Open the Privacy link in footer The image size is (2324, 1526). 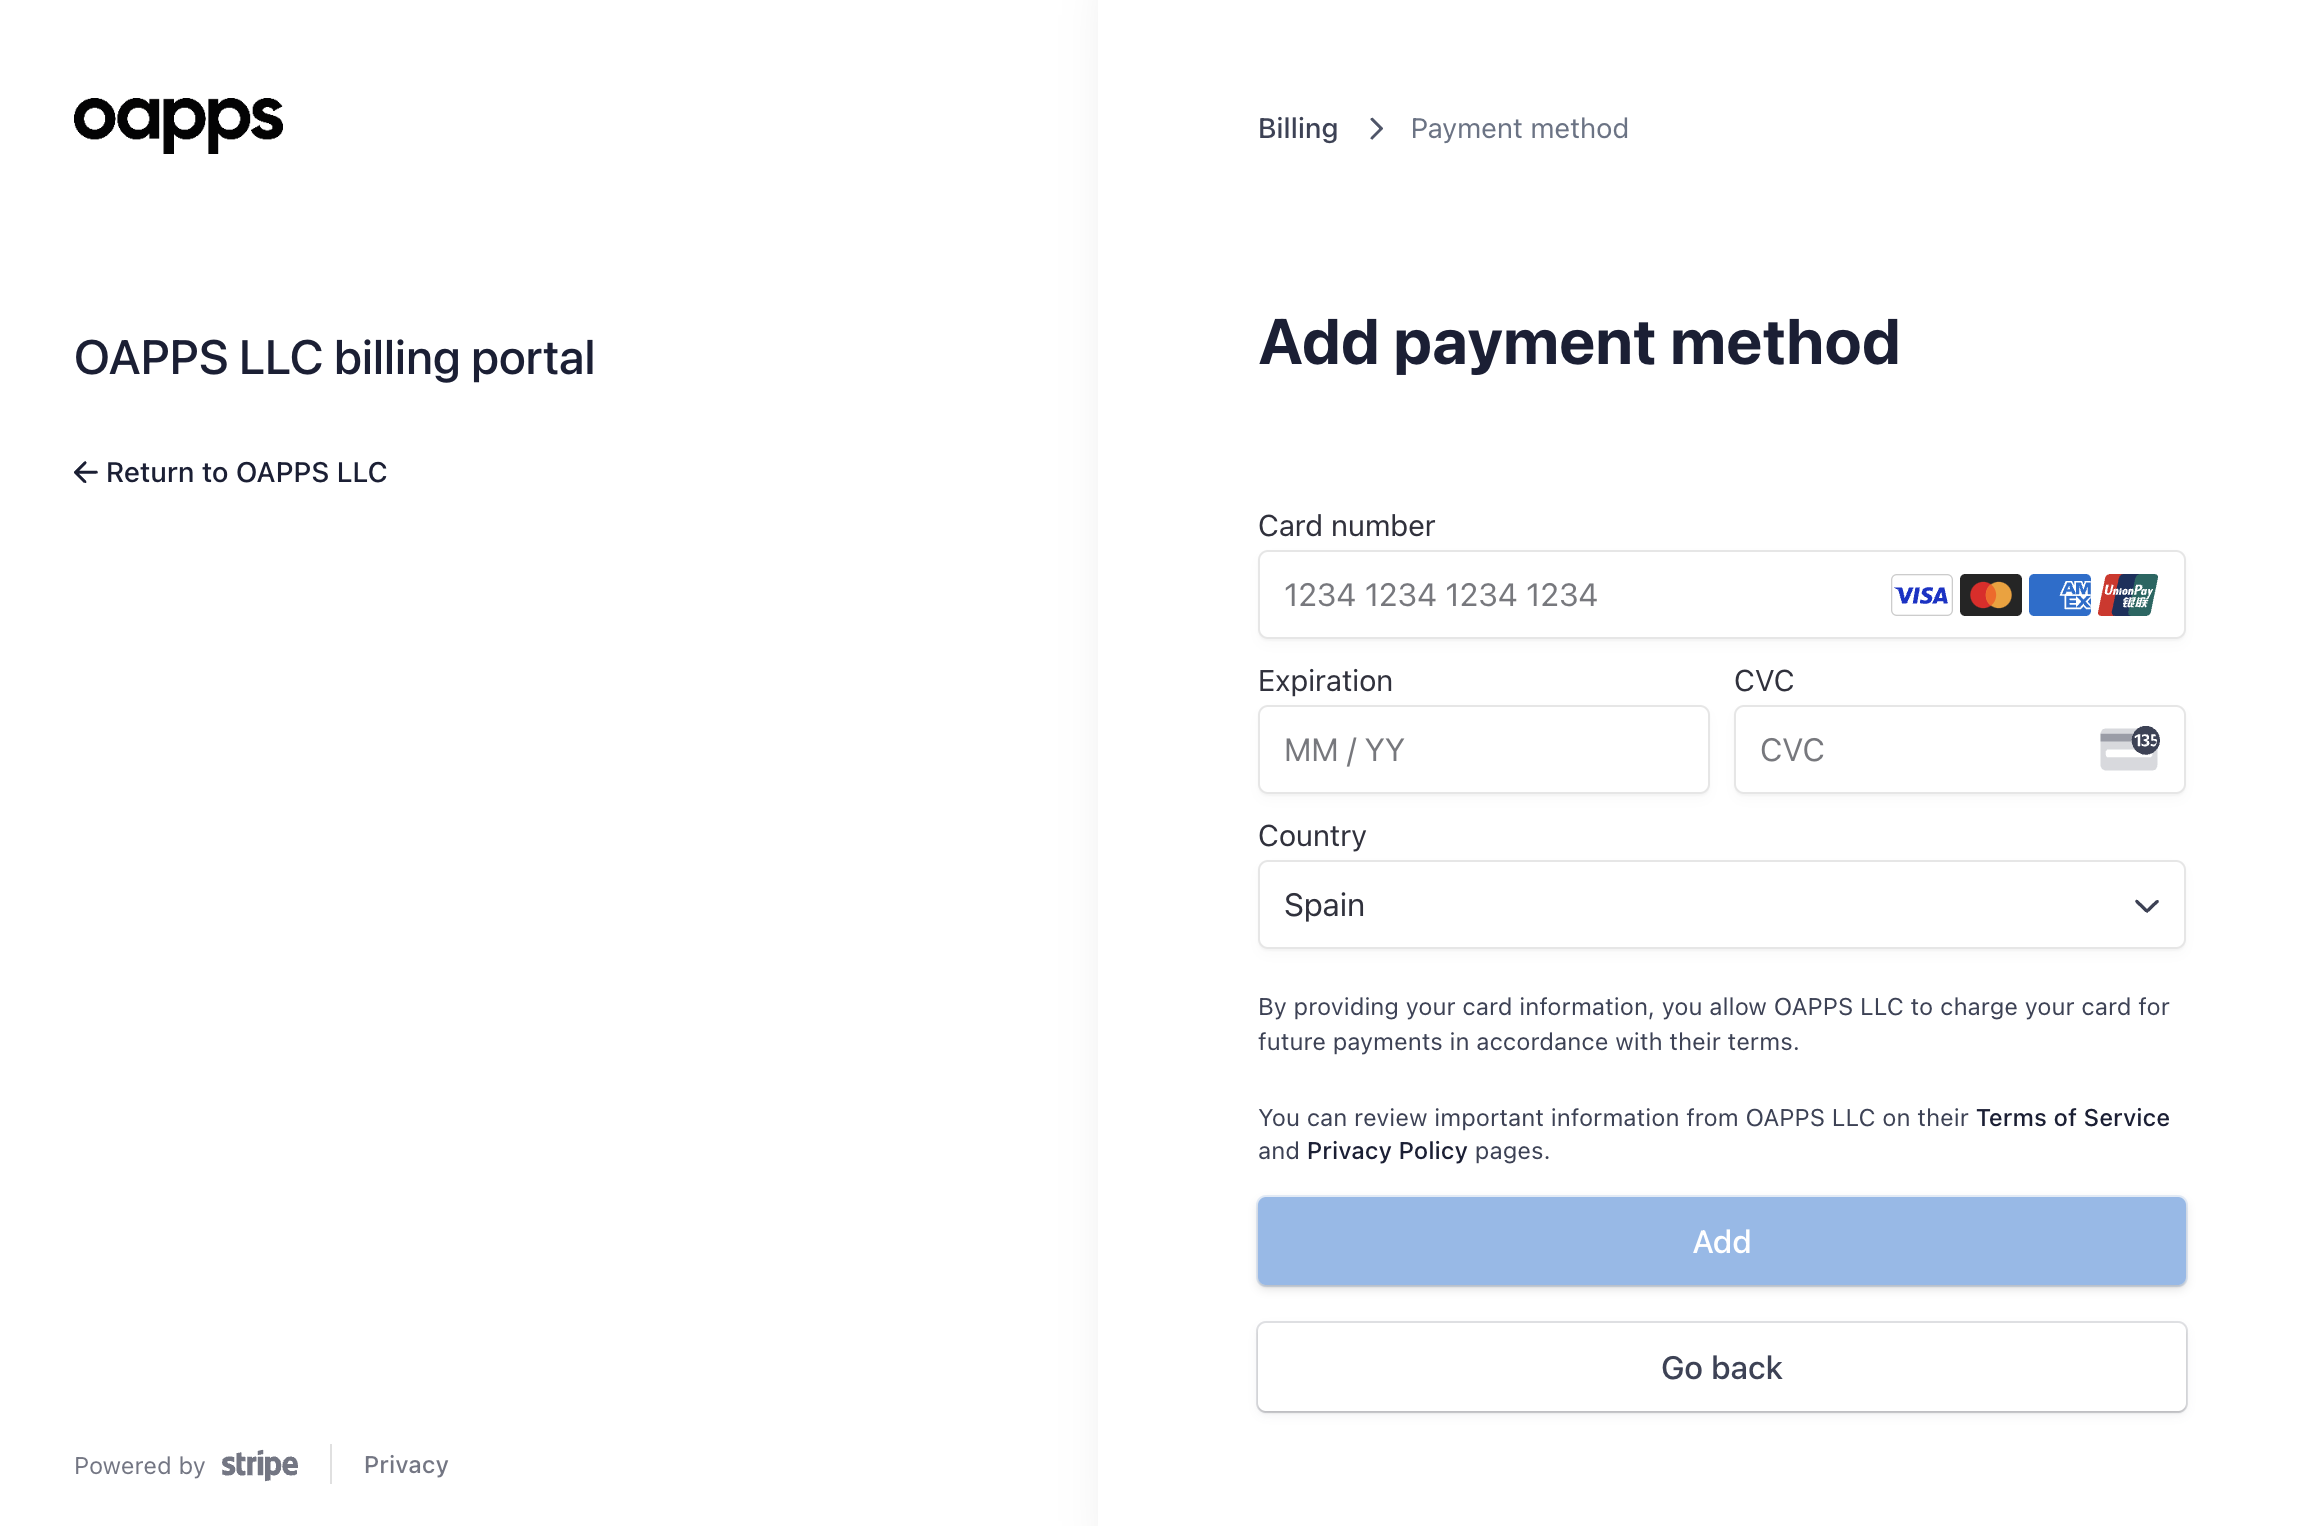coord(406,1465)
